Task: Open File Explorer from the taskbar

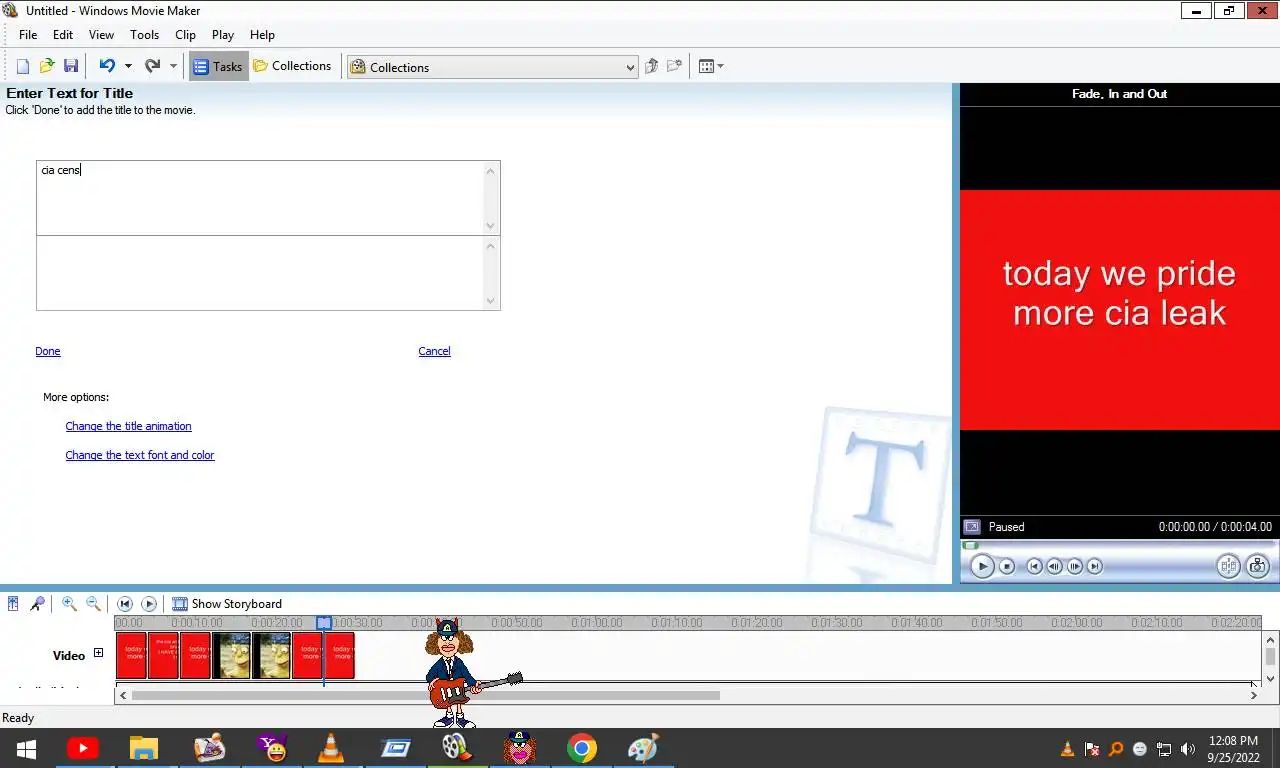Action: tap(144, 748)
